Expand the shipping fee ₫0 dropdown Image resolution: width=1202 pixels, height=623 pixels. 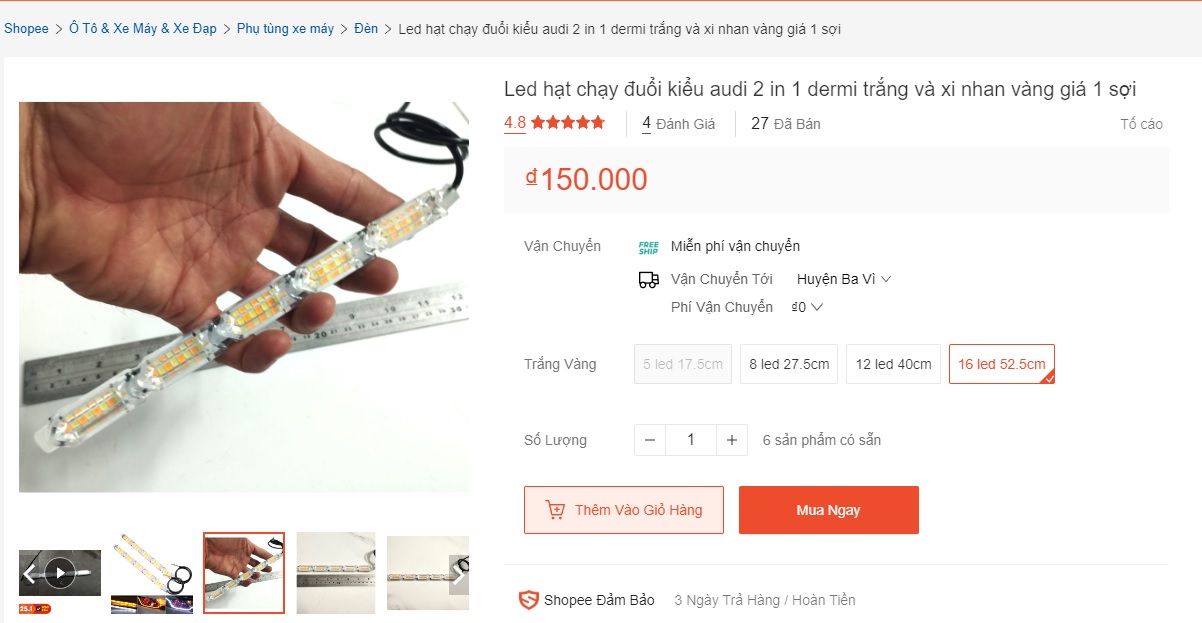[806, 307]
